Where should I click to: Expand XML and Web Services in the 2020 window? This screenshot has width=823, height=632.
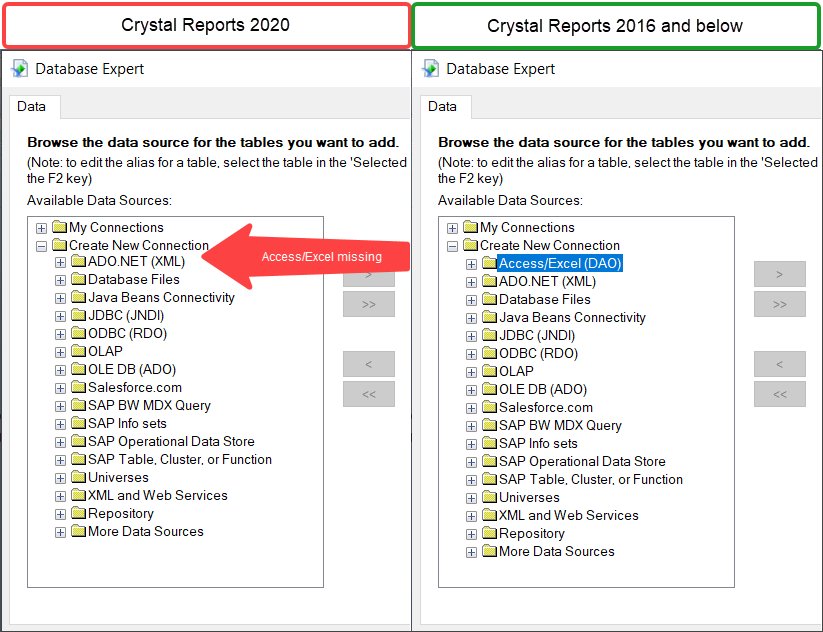(x=60, y=496)
